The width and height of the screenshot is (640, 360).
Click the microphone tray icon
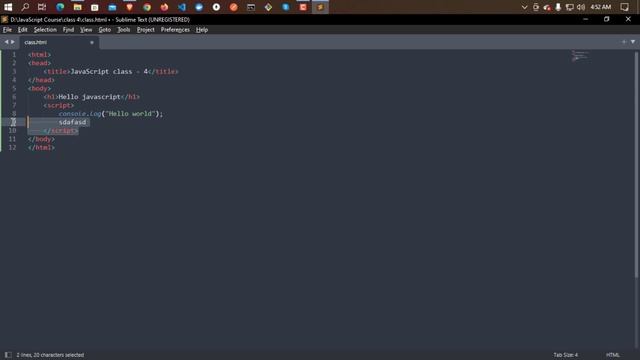(x=558, y=7)
